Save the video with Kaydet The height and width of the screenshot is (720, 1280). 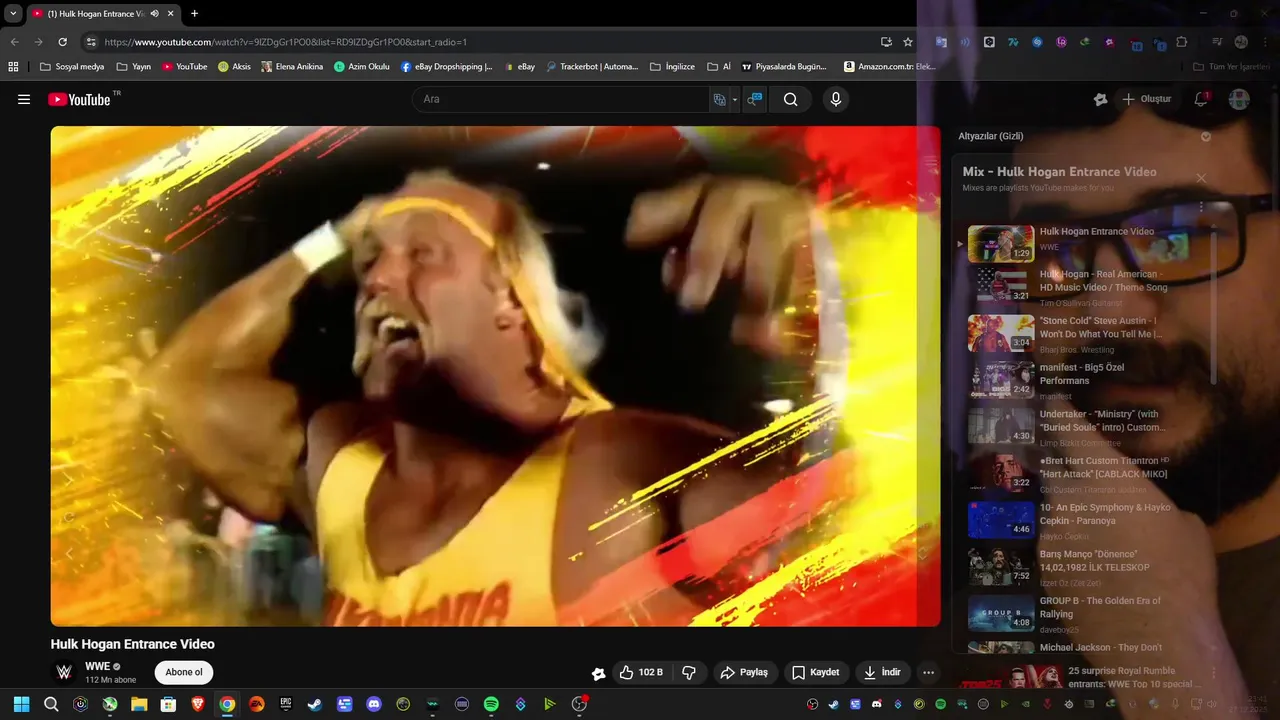pos(816,673)
